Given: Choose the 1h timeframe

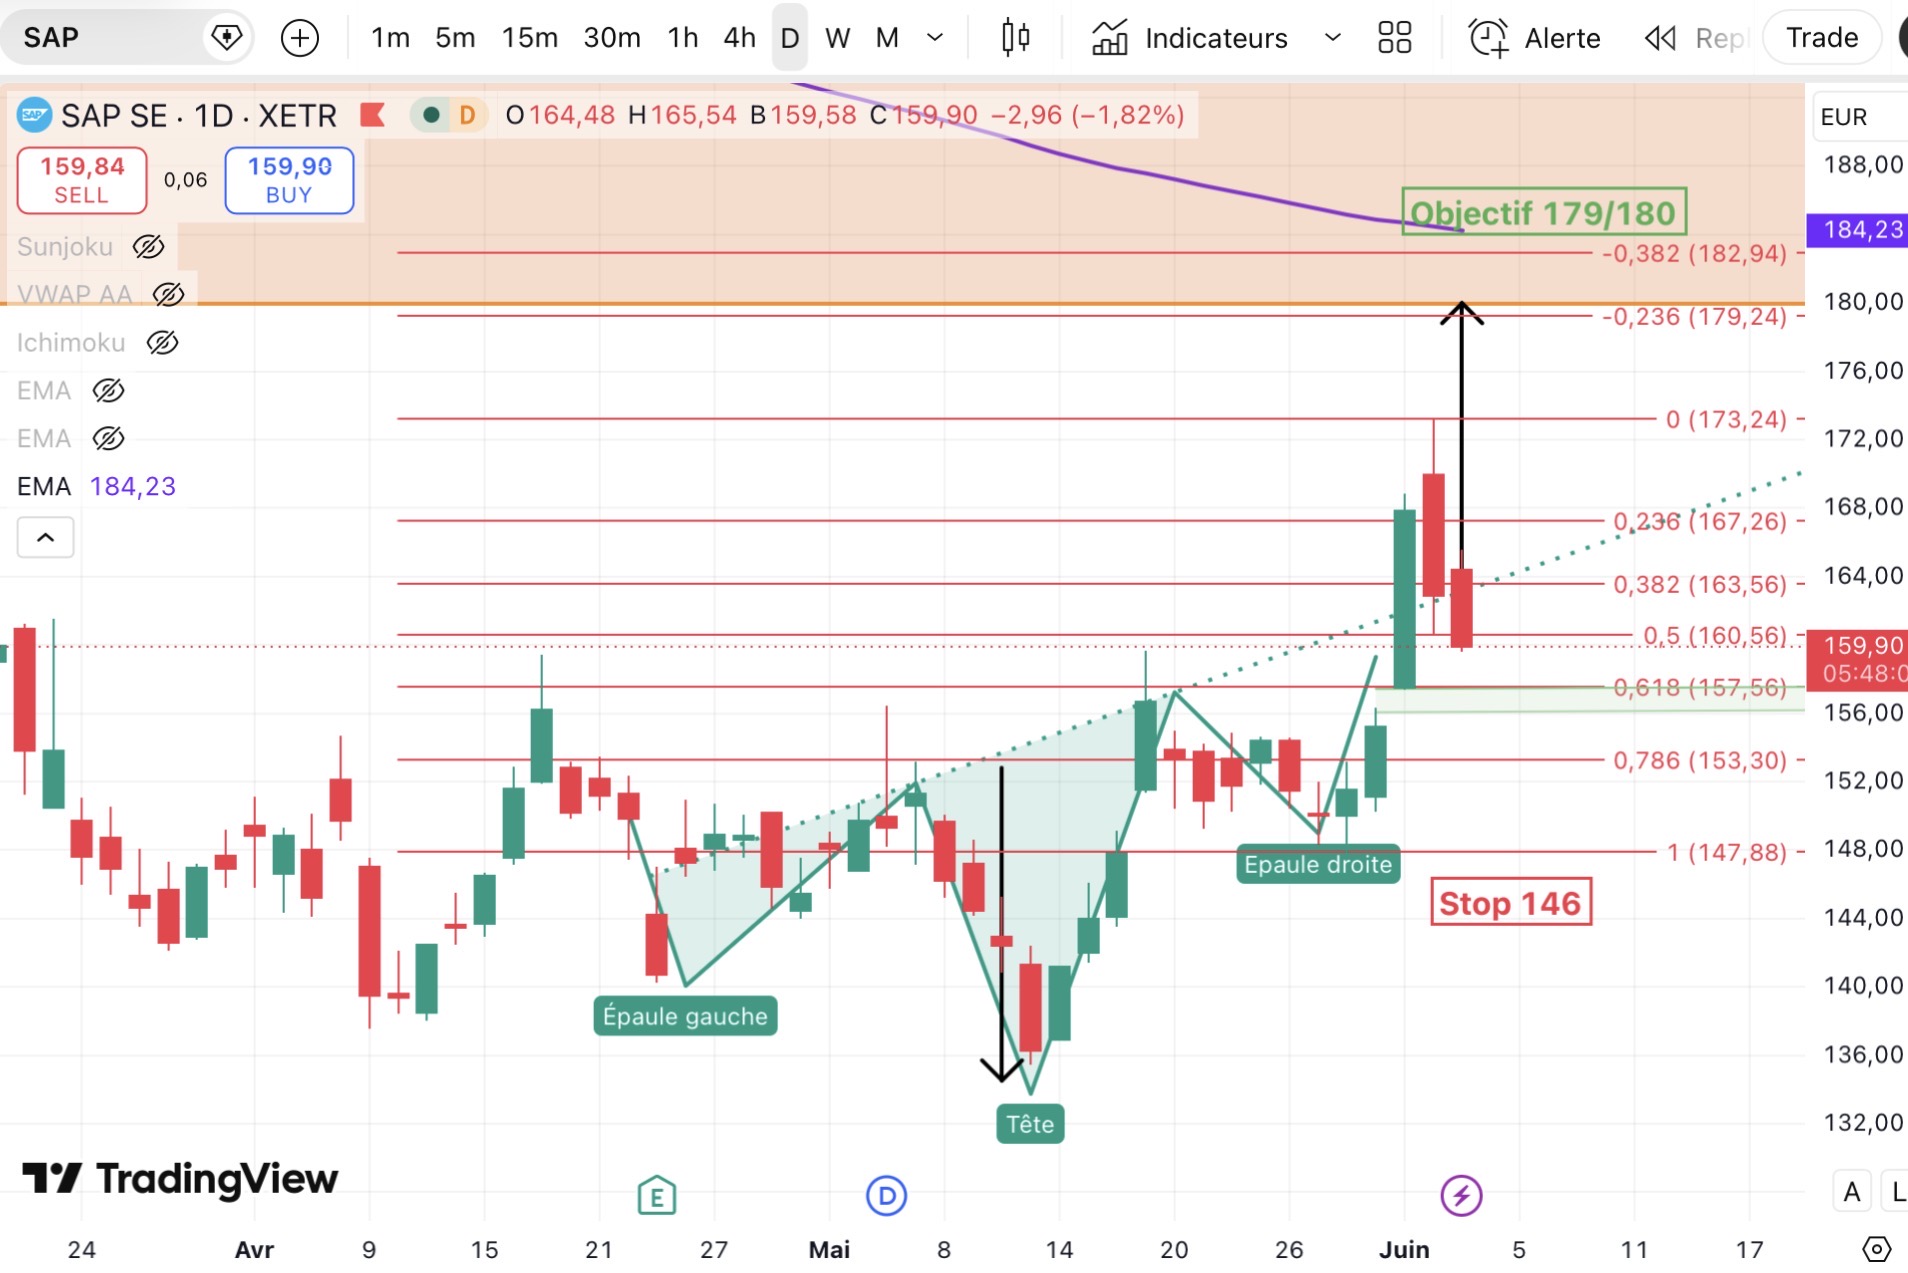Looking at the screenshot, I should coord(683,38).
